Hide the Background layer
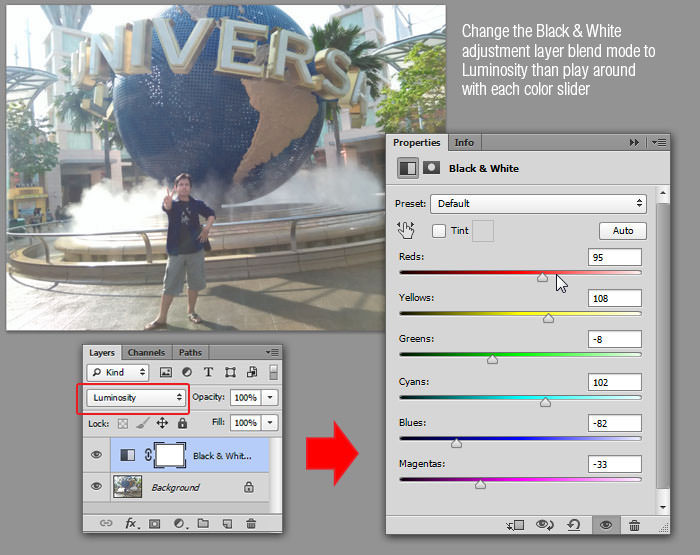 click(x=98, y=487)
